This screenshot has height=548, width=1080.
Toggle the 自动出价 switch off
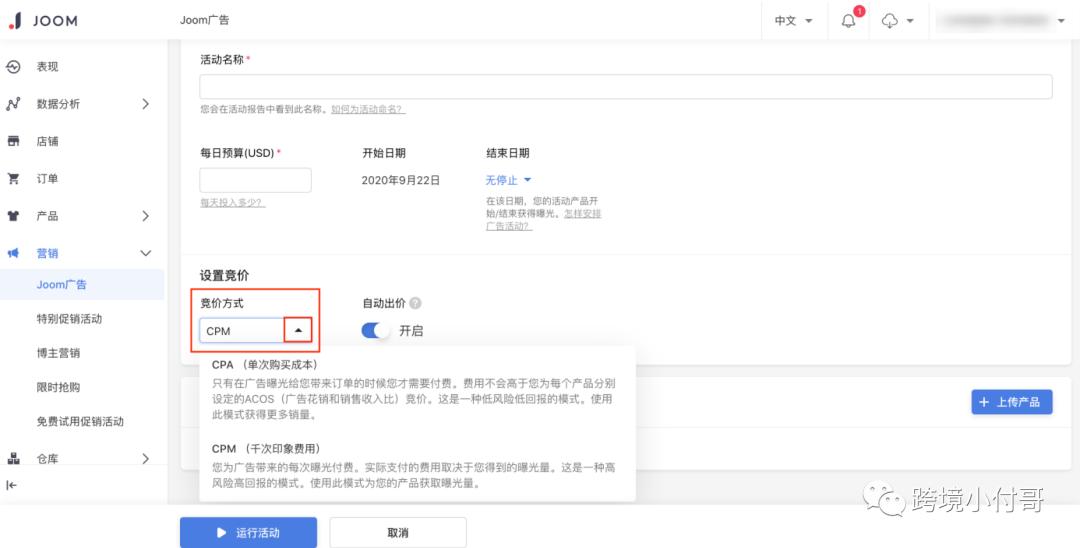click(x=375, y=330)
